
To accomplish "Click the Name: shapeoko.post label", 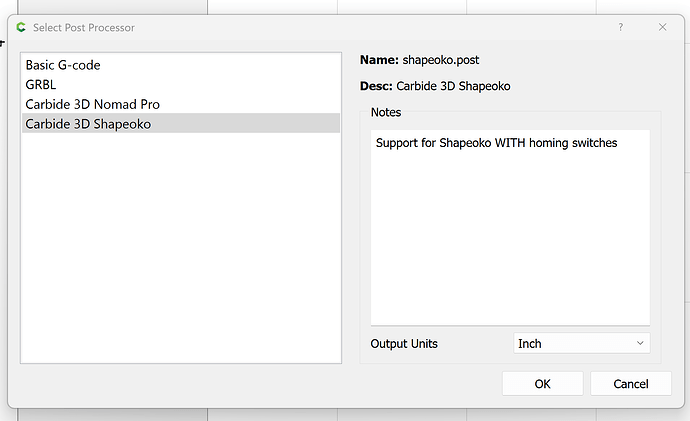I will click(420, 60).
